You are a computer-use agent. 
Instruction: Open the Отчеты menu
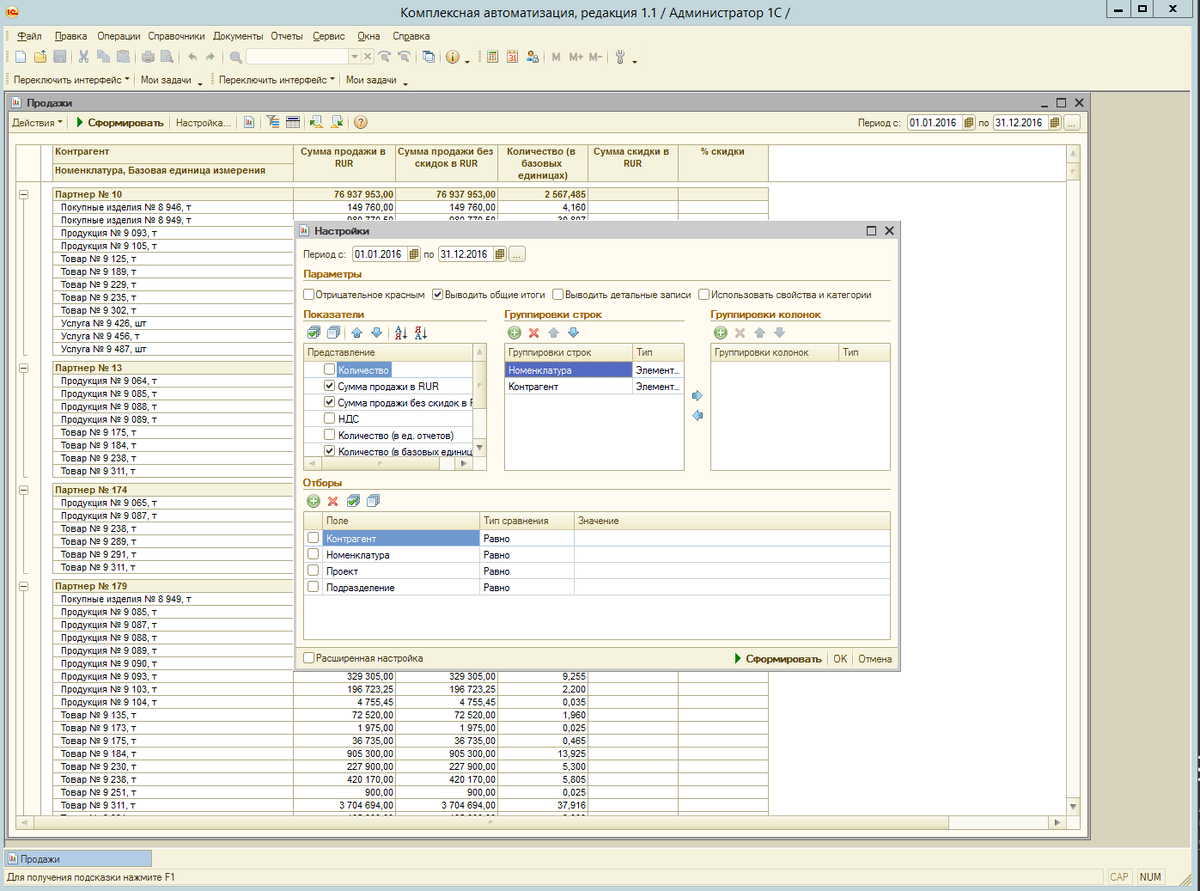[x=287, y=35]
